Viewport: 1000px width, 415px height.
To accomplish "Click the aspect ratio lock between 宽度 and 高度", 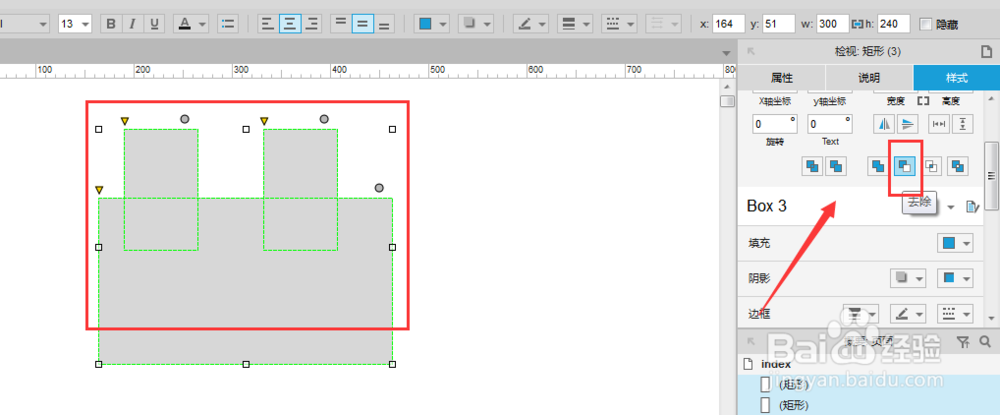I will point(923,101).
